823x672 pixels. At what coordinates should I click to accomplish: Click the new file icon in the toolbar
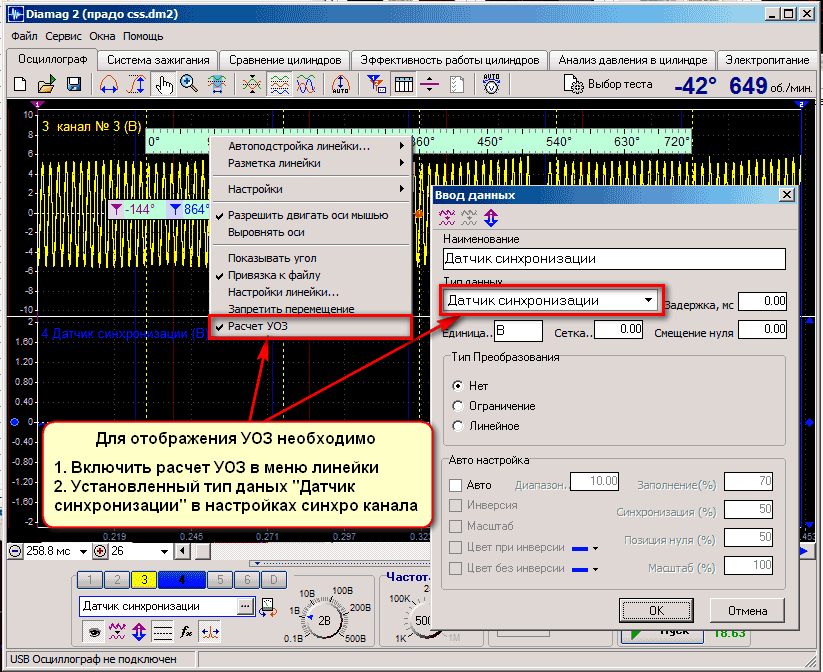coord(20,84)
